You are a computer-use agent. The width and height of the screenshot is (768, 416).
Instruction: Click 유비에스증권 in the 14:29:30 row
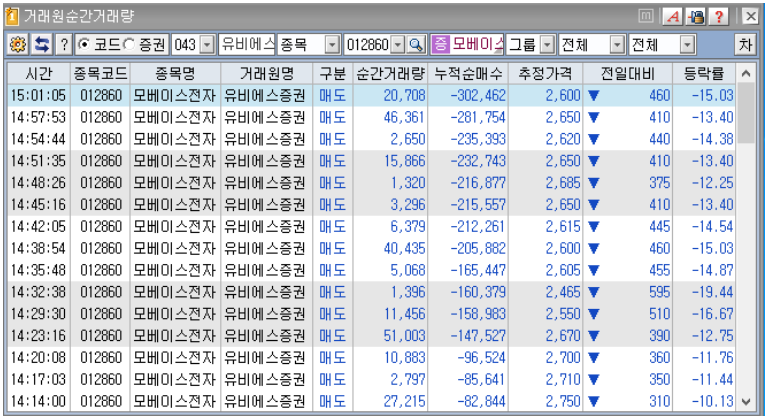pyautogui.click(x=265, y=314)
